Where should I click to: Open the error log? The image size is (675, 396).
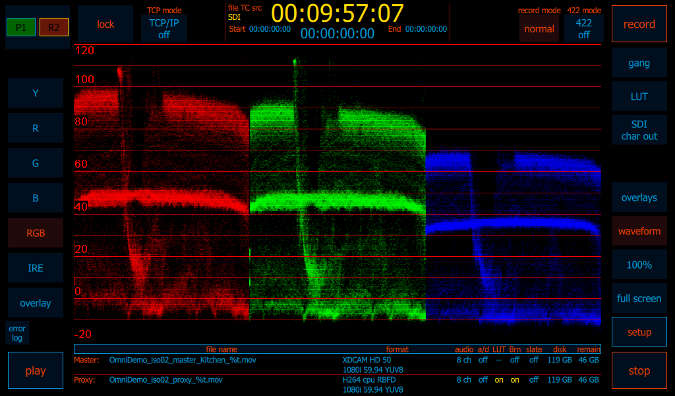point(17,333)
